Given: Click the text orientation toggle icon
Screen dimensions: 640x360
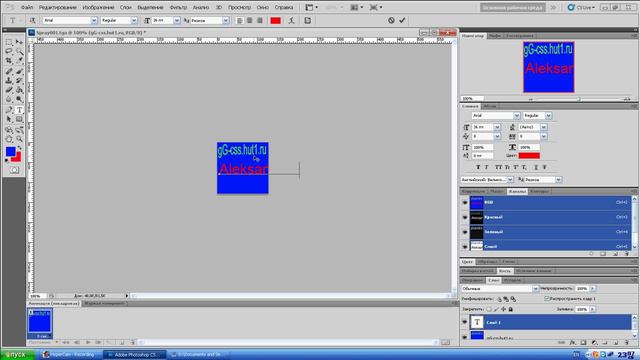Looking at the screenshot, I should (32, 20).
